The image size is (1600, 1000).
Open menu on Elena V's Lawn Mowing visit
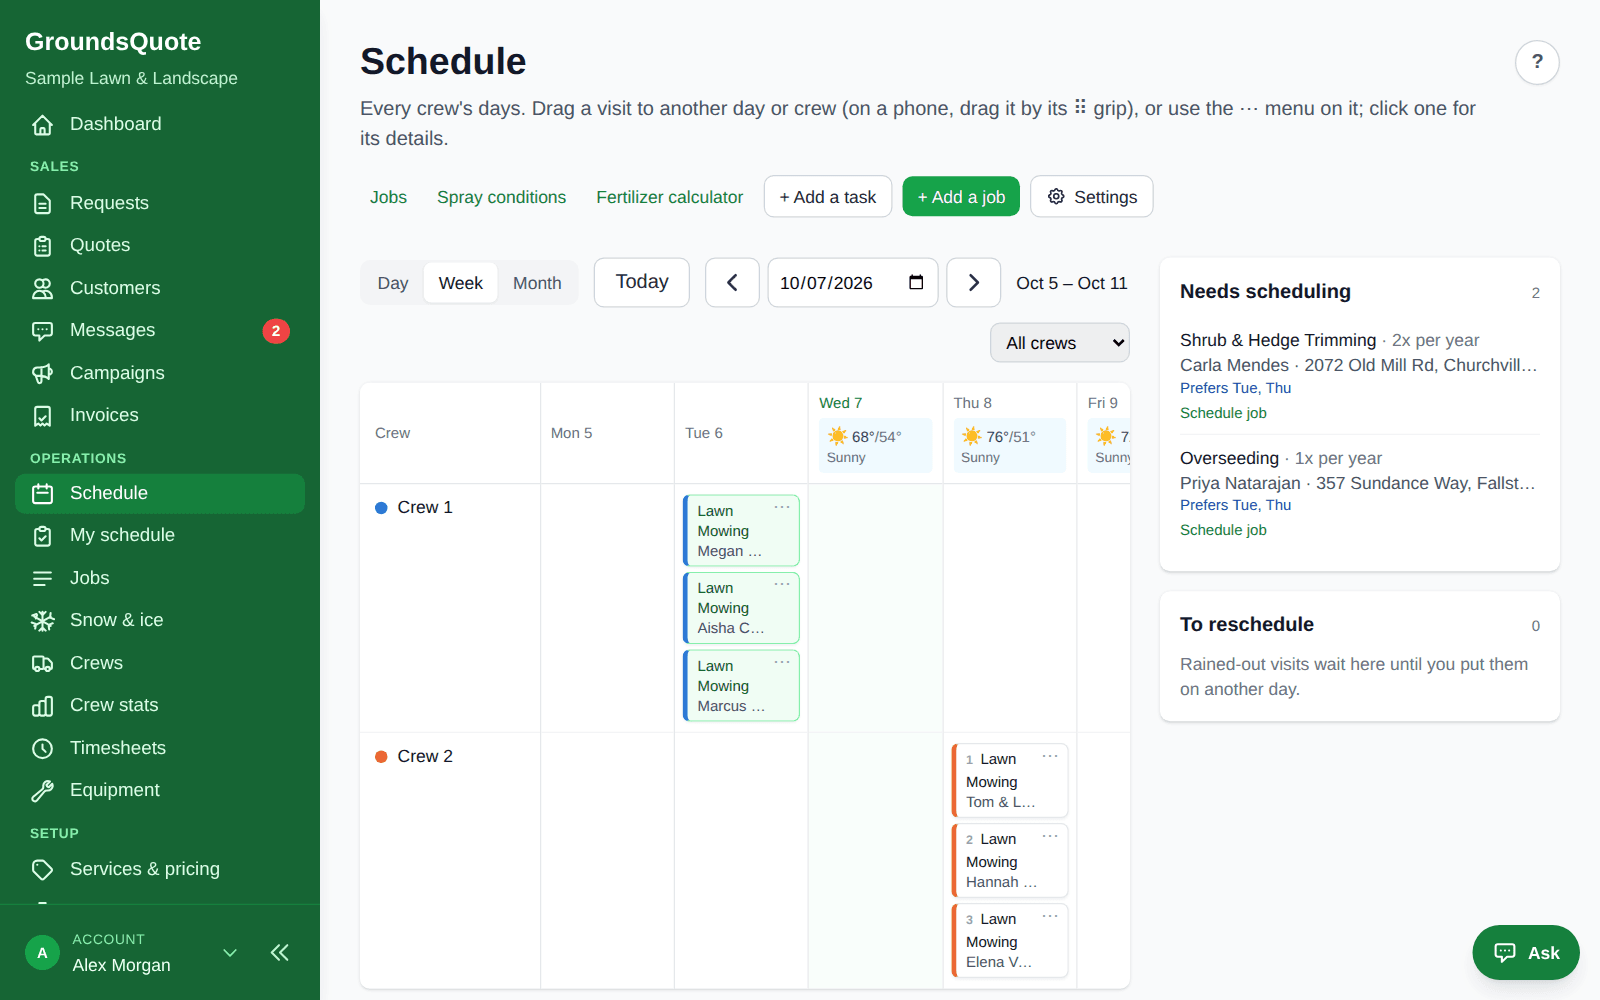tap(1050, 916)
